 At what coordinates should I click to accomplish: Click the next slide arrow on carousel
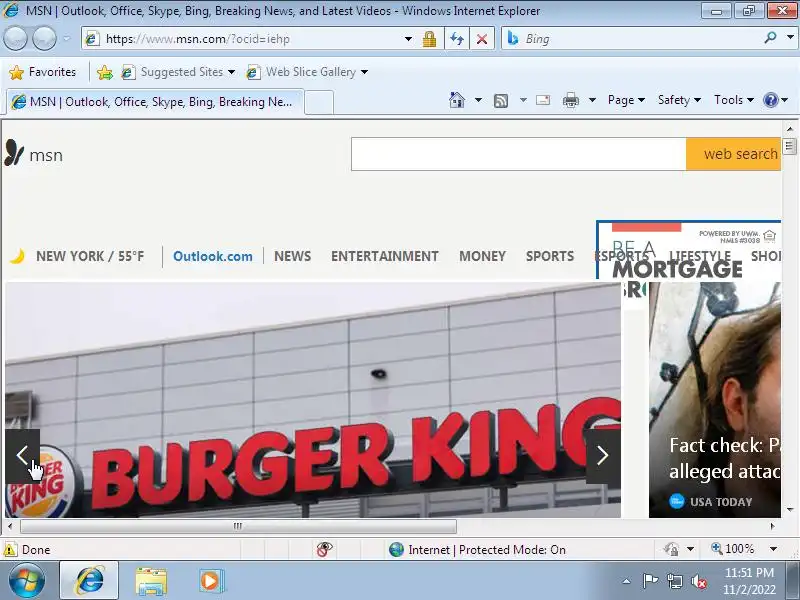603,456
